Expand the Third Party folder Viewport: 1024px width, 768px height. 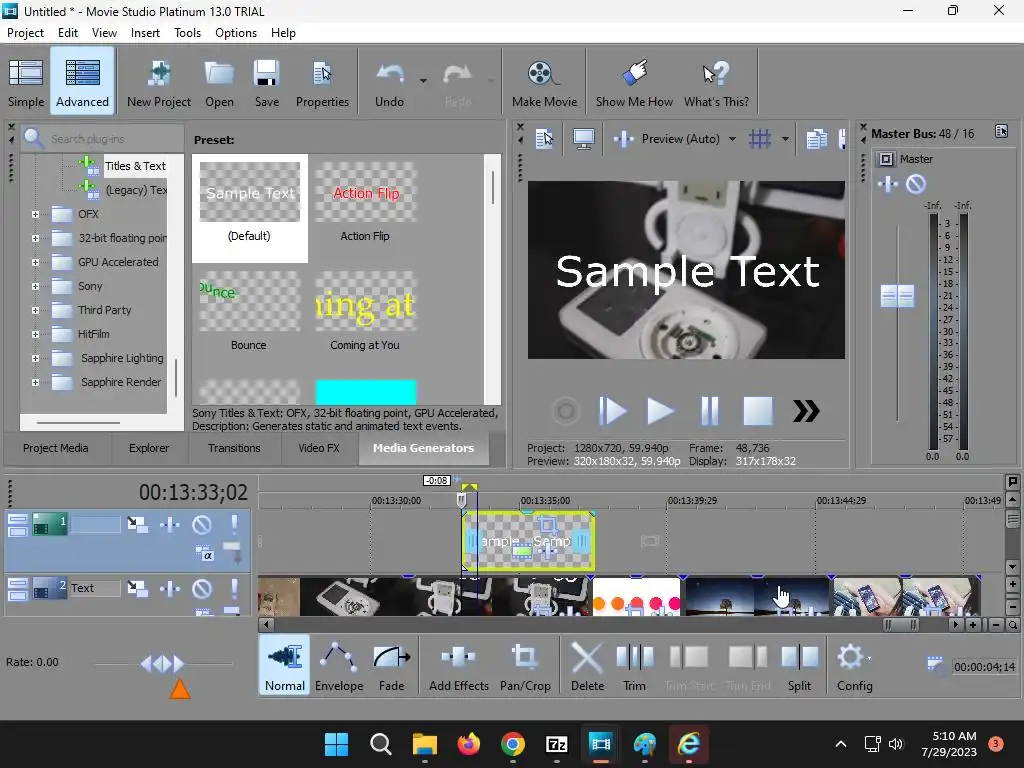click(x=35, y=310)
